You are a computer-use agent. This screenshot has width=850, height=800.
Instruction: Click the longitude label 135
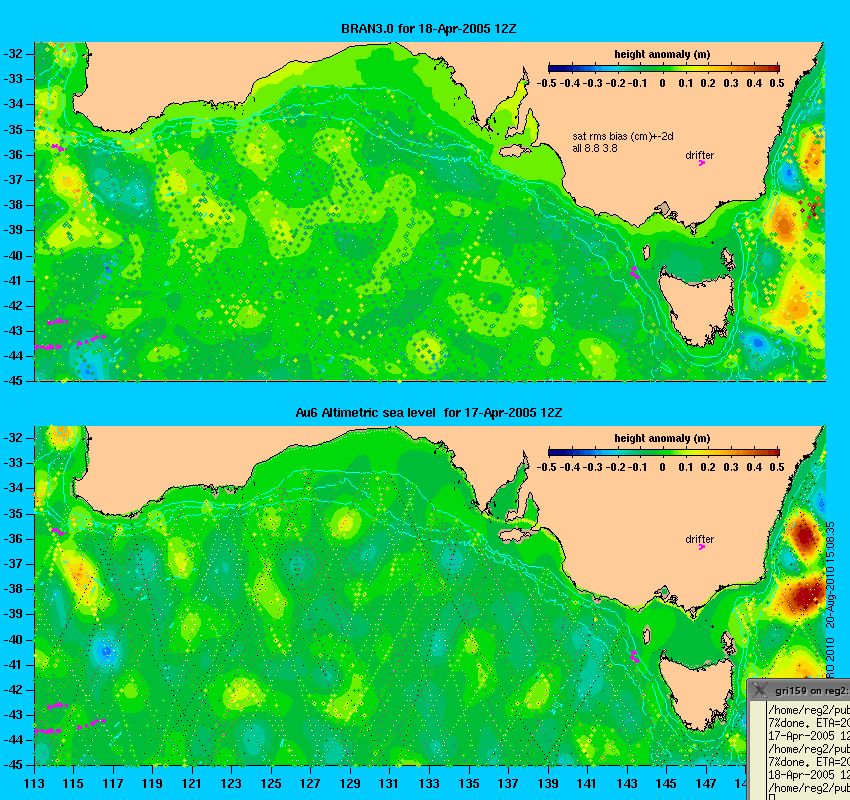[x=469, y=784]
